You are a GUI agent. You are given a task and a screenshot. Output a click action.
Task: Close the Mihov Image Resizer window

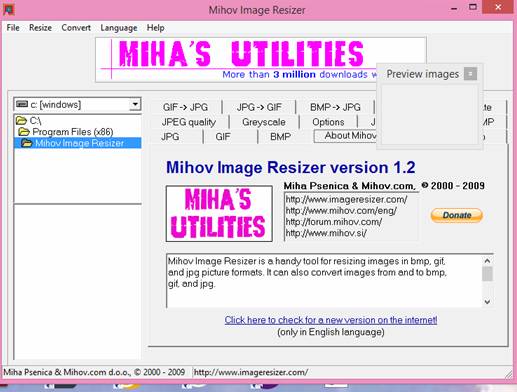(498, 7)
